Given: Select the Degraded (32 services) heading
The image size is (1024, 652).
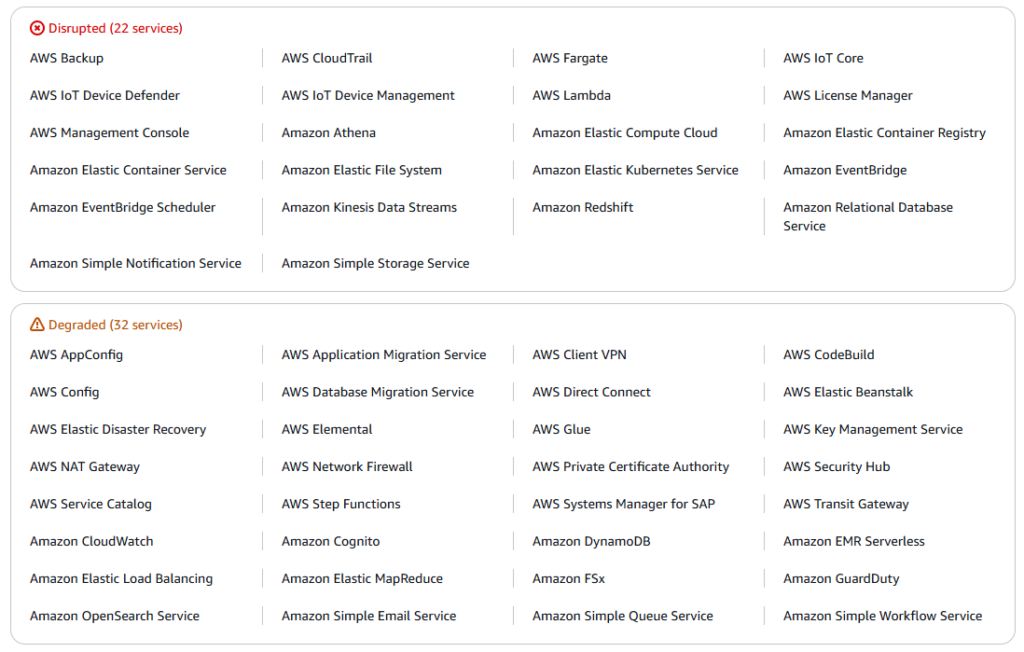Looking at the screenshot, I should pyautogui.click(x=115, y=325).
